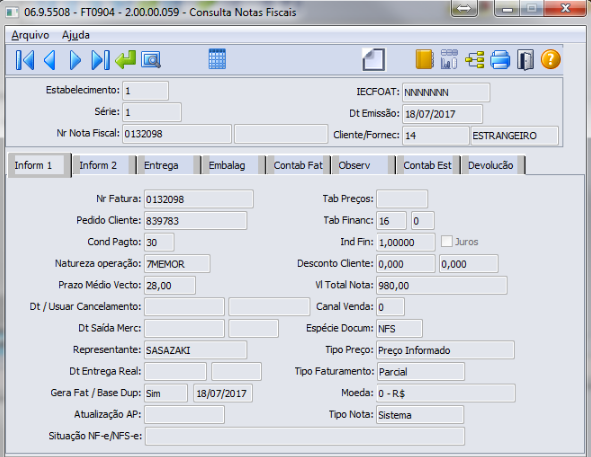Image resolution: width=591 pixels, height=457 pixels.
Task: Click the Dt Emissão field
Action: coord(442,114)
